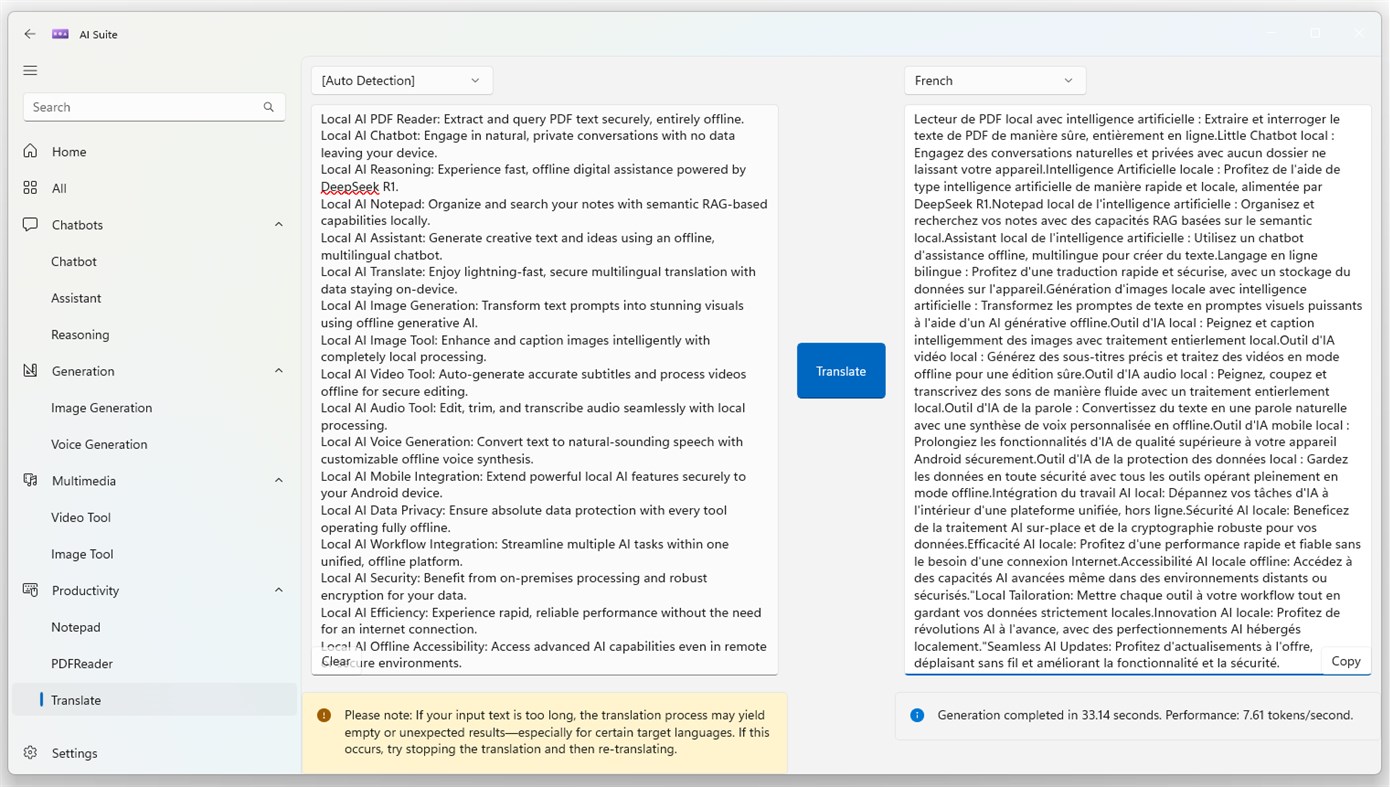Open the hamburger menu to collapse sidebar
This screenshot has height=787, width=1390.
tap(29, 70)
